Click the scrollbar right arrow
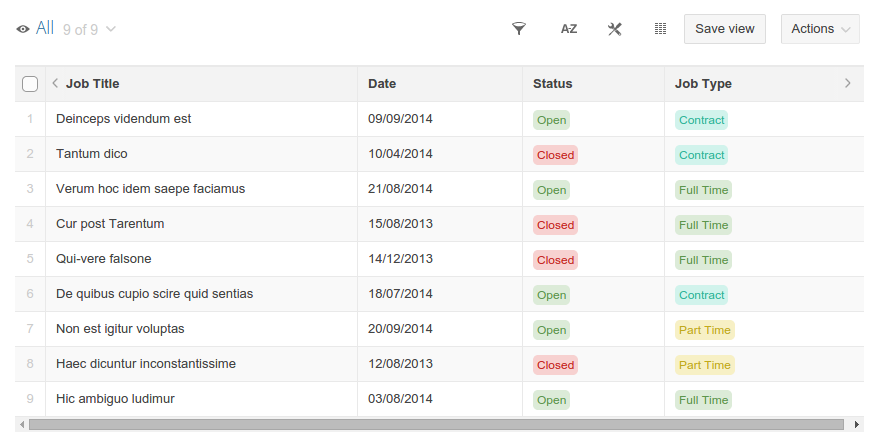Viewport: 878px width, 446px height. [x=857, y=425]
